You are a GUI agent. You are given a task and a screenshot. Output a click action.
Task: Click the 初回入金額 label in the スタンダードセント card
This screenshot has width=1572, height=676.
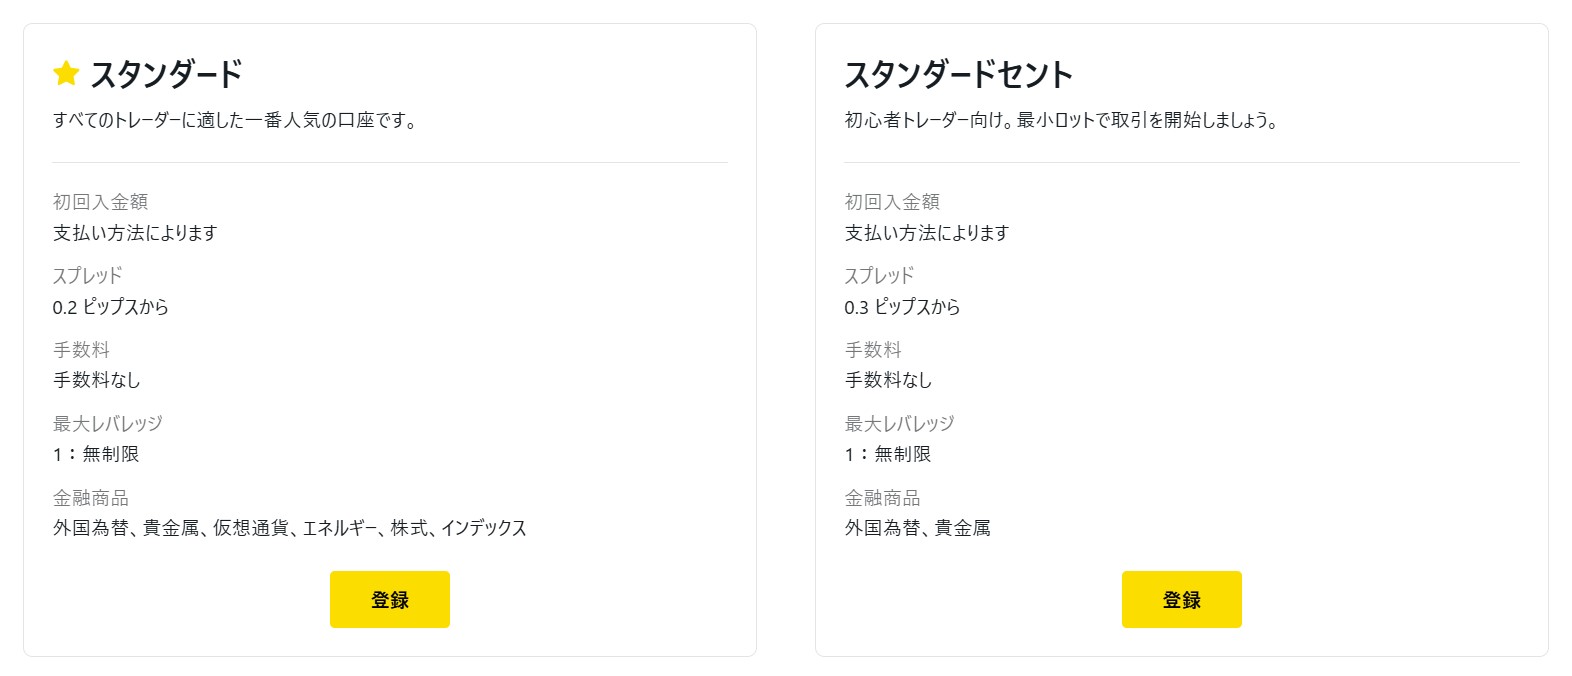tap(892, 202)
